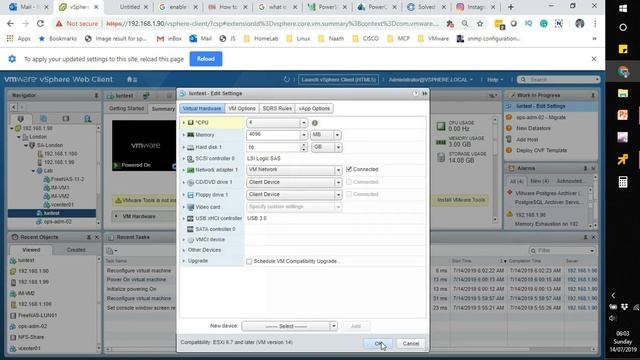Open the CD/DVD drive Client Device dropdown
The image size is (640, 360).
(338, 182)
